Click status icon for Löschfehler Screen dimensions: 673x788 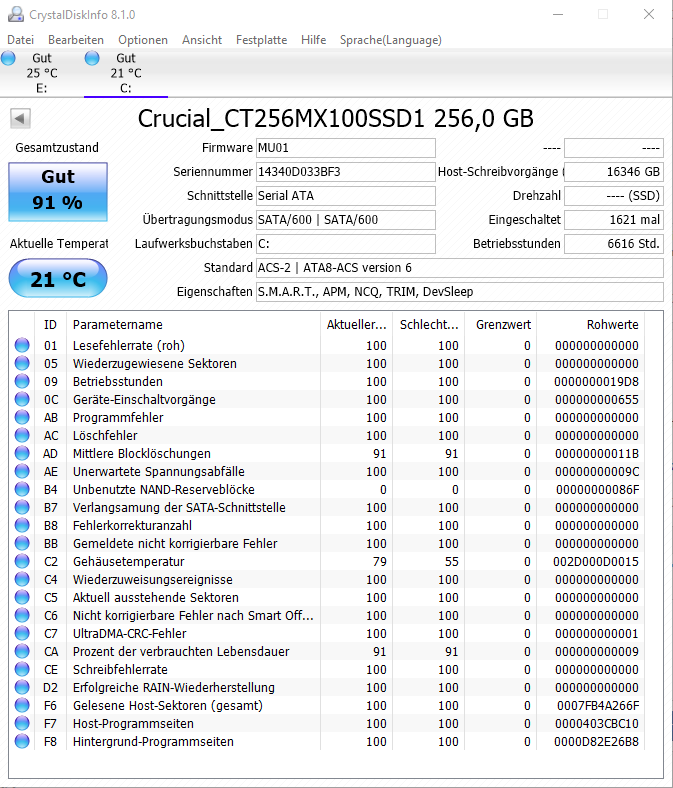click(22, 435)
